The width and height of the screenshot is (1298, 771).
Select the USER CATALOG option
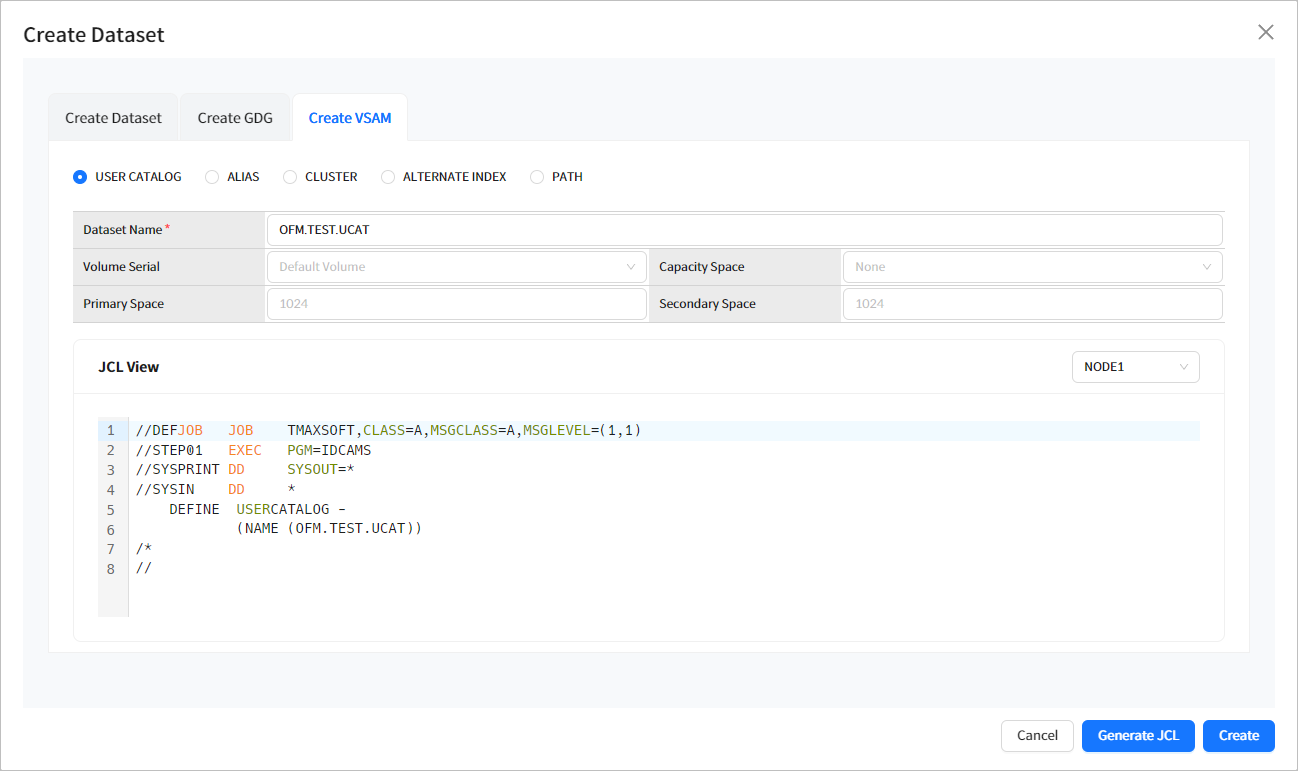80,177
